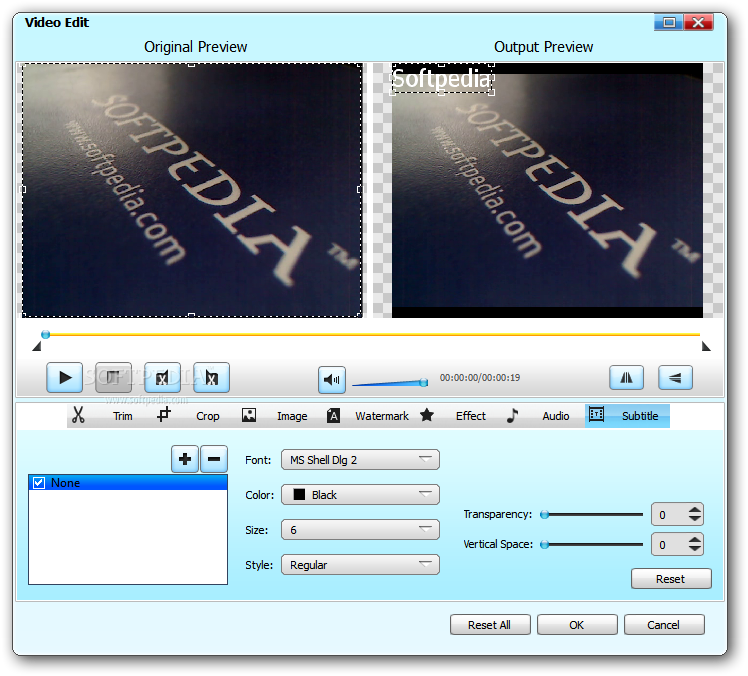Close the Video Edit window
Screen dimensions: 748x676
698,22
